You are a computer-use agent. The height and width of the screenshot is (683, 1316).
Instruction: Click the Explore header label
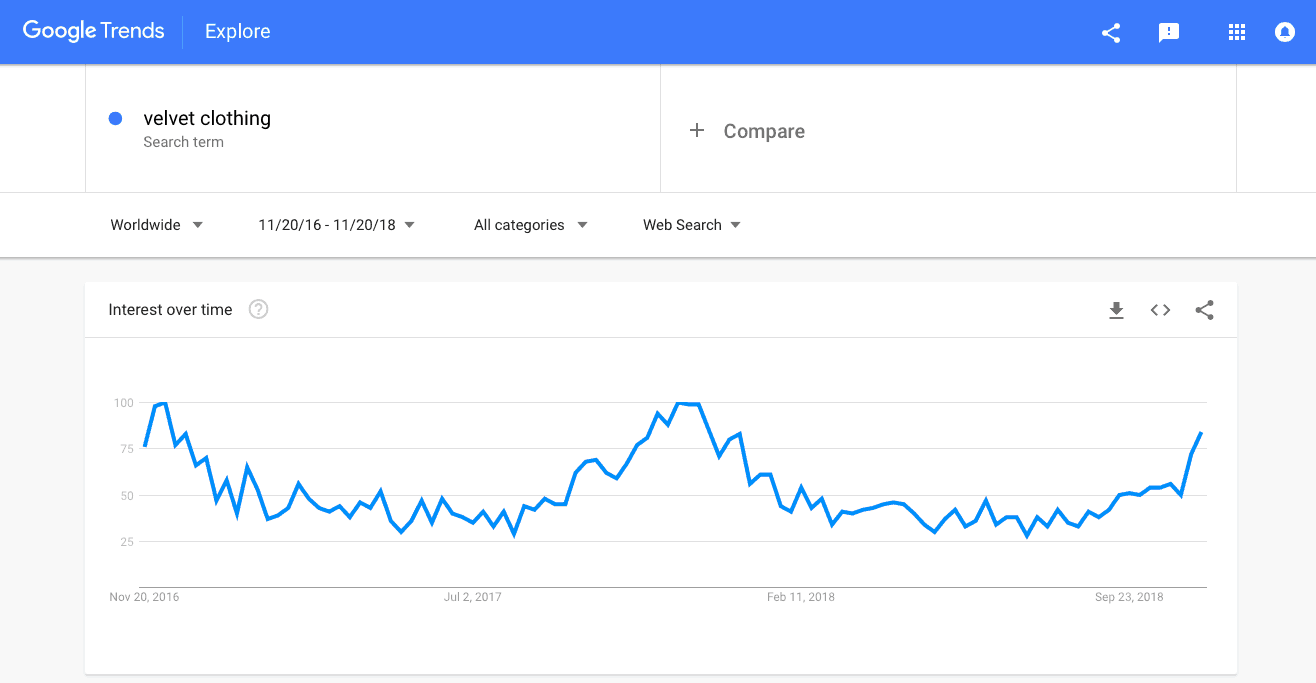coord(238,32)
